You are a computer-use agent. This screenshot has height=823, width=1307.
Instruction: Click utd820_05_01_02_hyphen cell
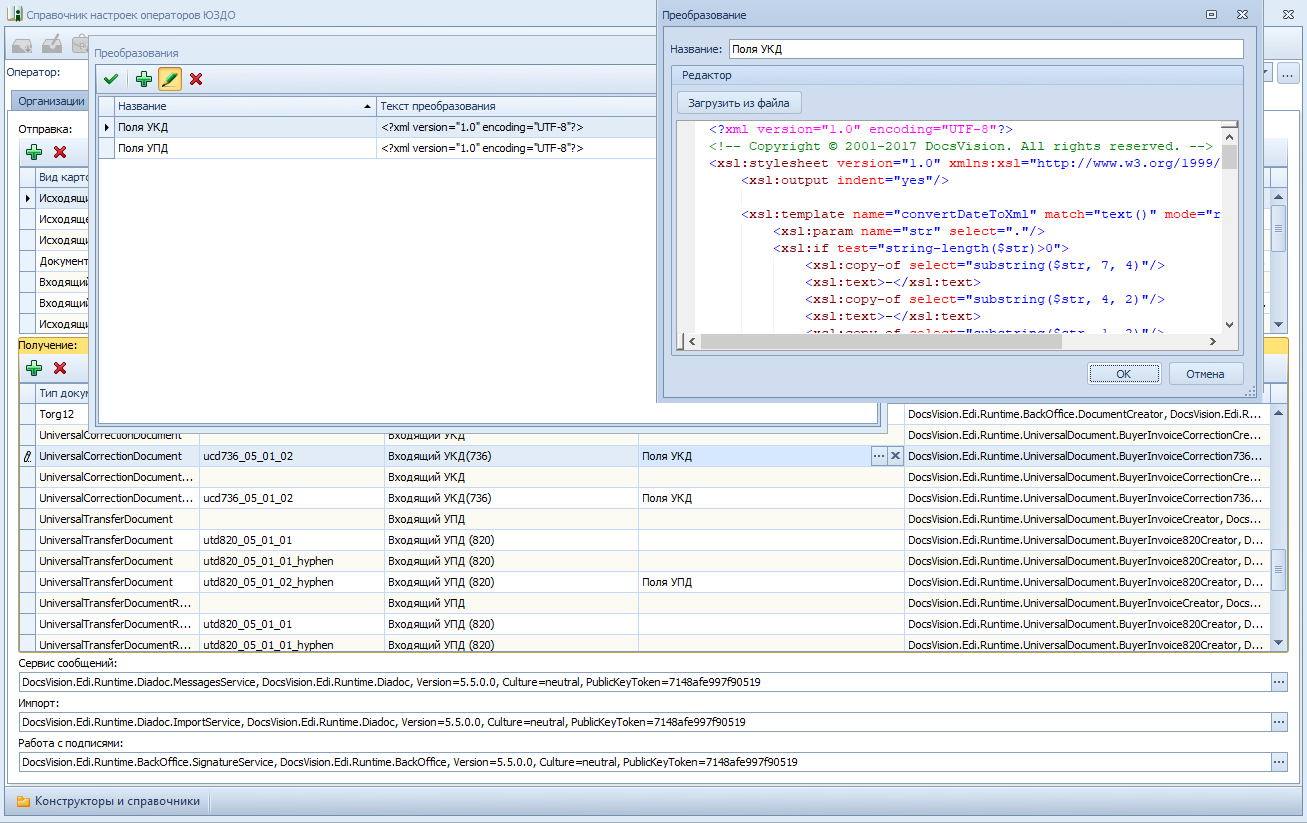click(292, 582)
